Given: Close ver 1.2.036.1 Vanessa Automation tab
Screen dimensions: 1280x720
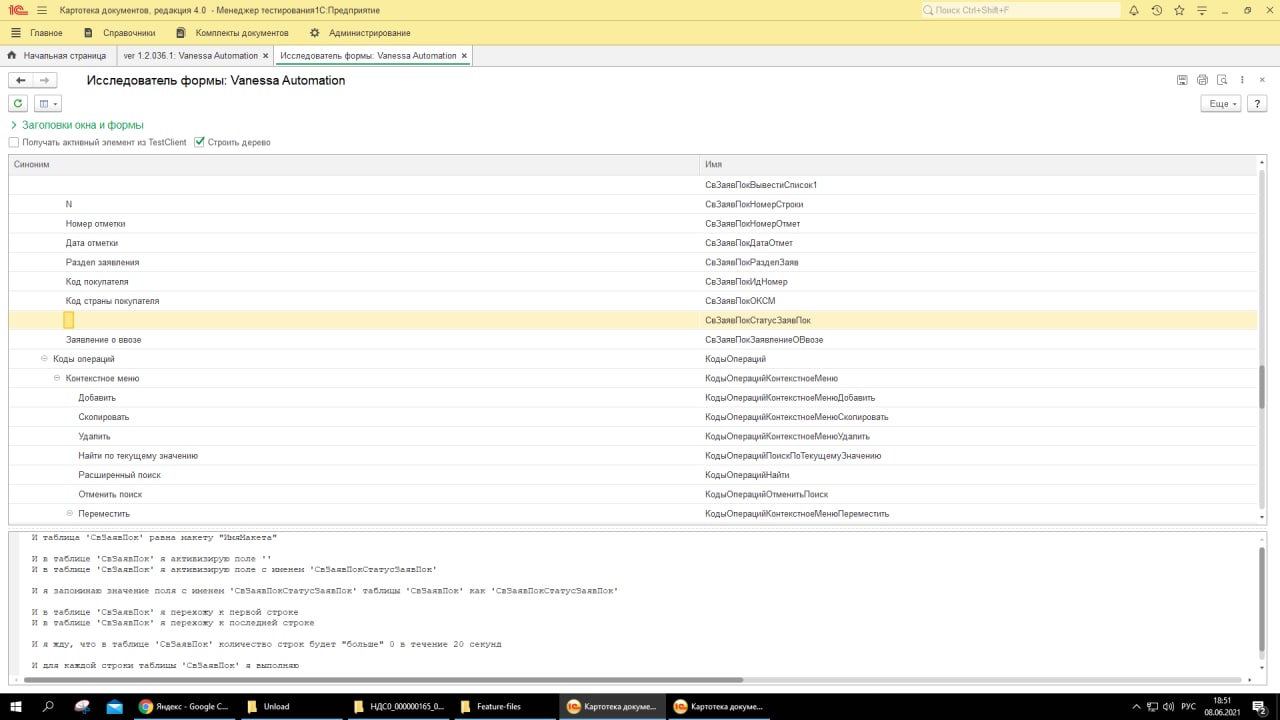Looking at the screenshot, I should click(x=265, y=56).
